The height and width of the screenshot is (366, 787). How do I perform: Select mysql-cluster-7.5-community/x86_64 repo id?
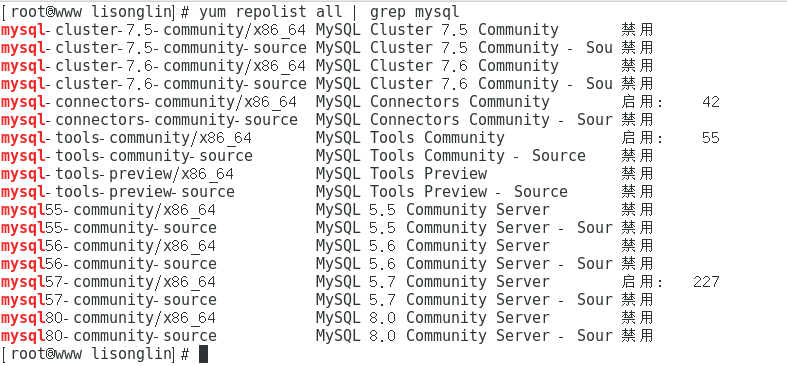click(153, 30)
